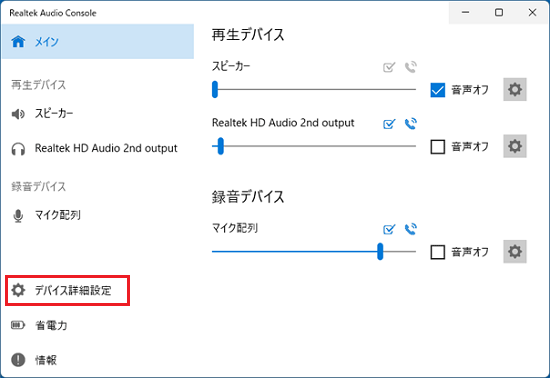This screenshot has height=378, width=550.
Task: Click the microphone icon in the sidebar
Action: [x=18, y=216]
